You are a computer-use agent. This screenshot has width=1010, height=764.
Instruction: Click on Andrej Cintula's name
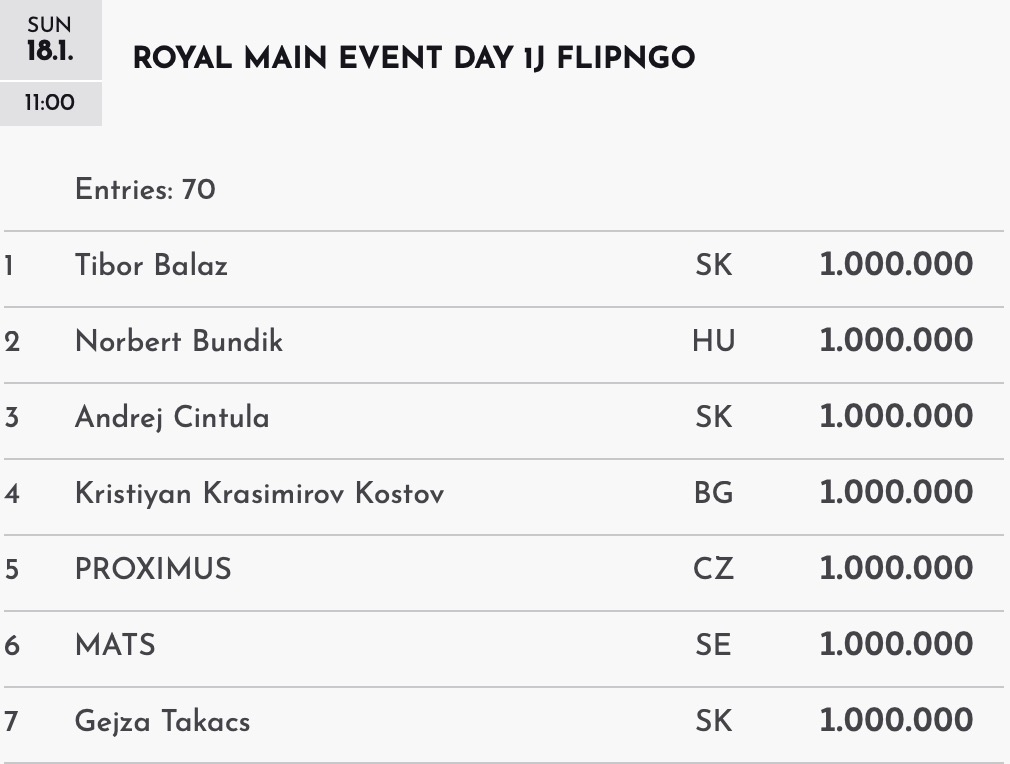point(172,418)
